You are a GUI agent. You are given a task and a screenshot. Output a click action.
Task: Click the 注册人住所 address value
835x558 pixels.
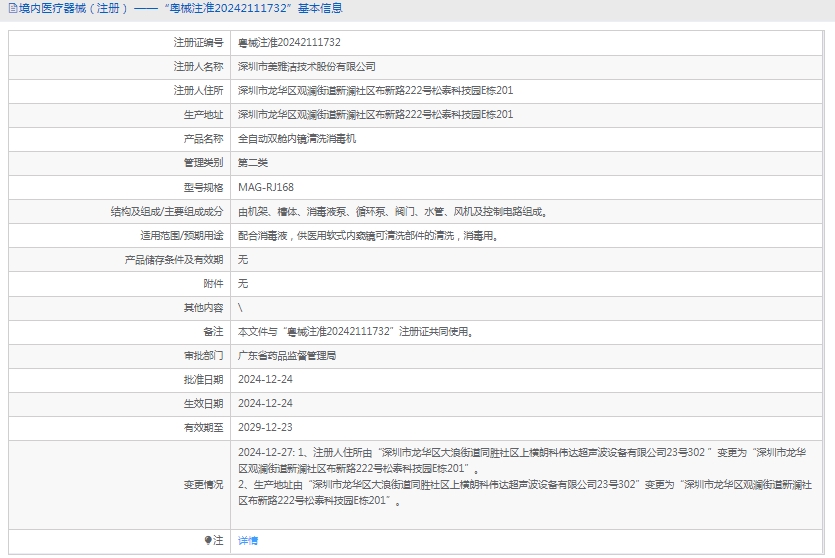click(375, 91)
